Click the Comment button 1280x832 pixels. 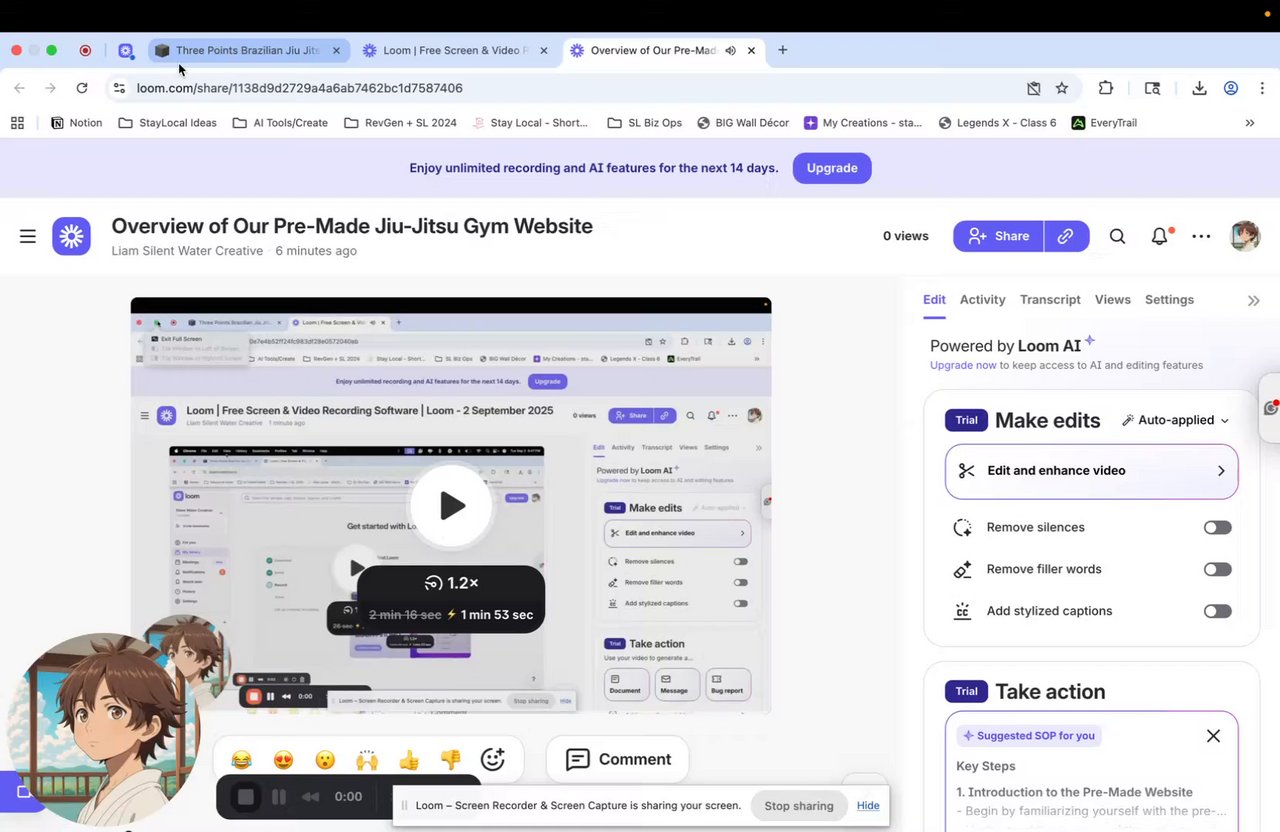(618, 760)
